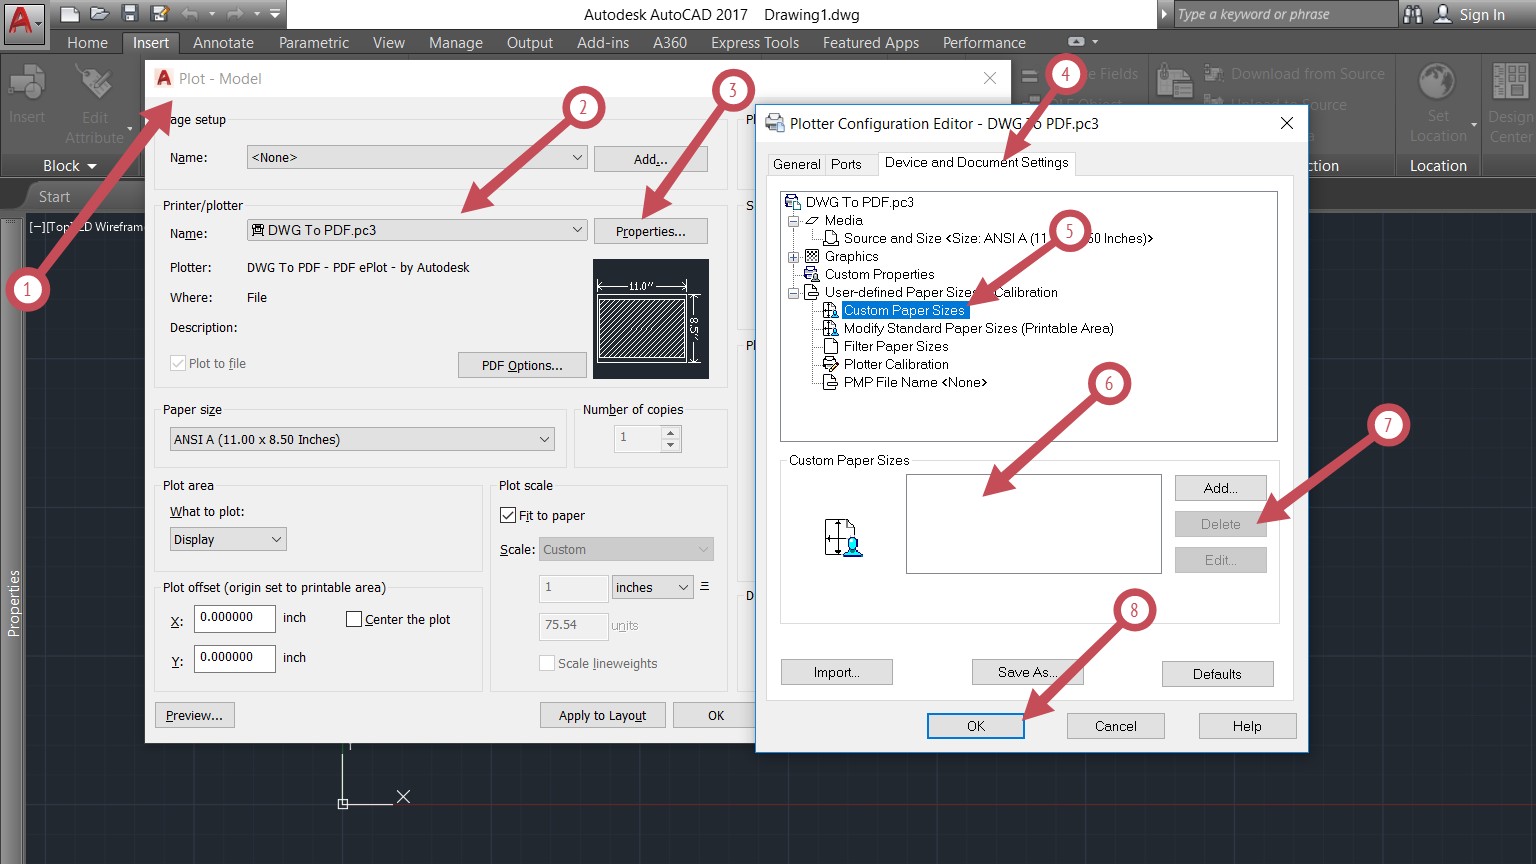Click the Open folder icon in quick access toolbar

click(x=99, y=14)
